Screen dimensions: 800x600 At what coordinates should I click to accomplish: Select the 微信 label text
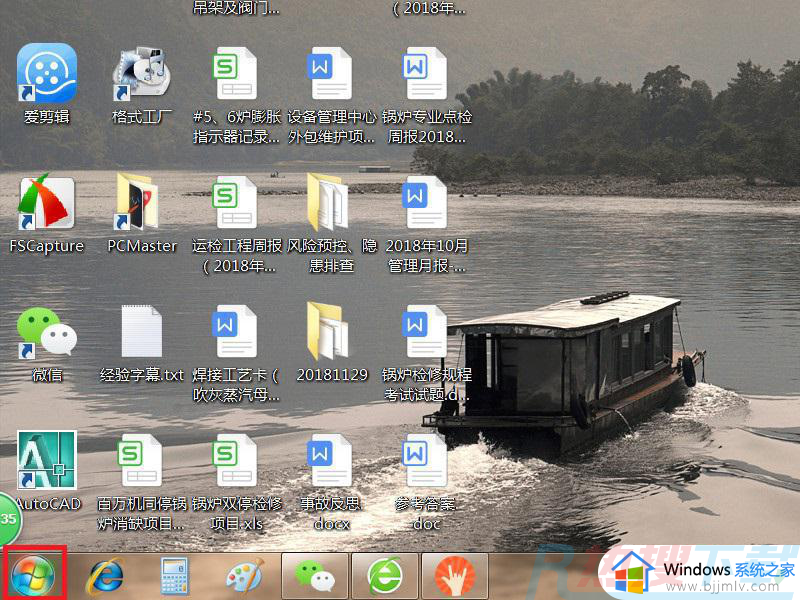47,375
